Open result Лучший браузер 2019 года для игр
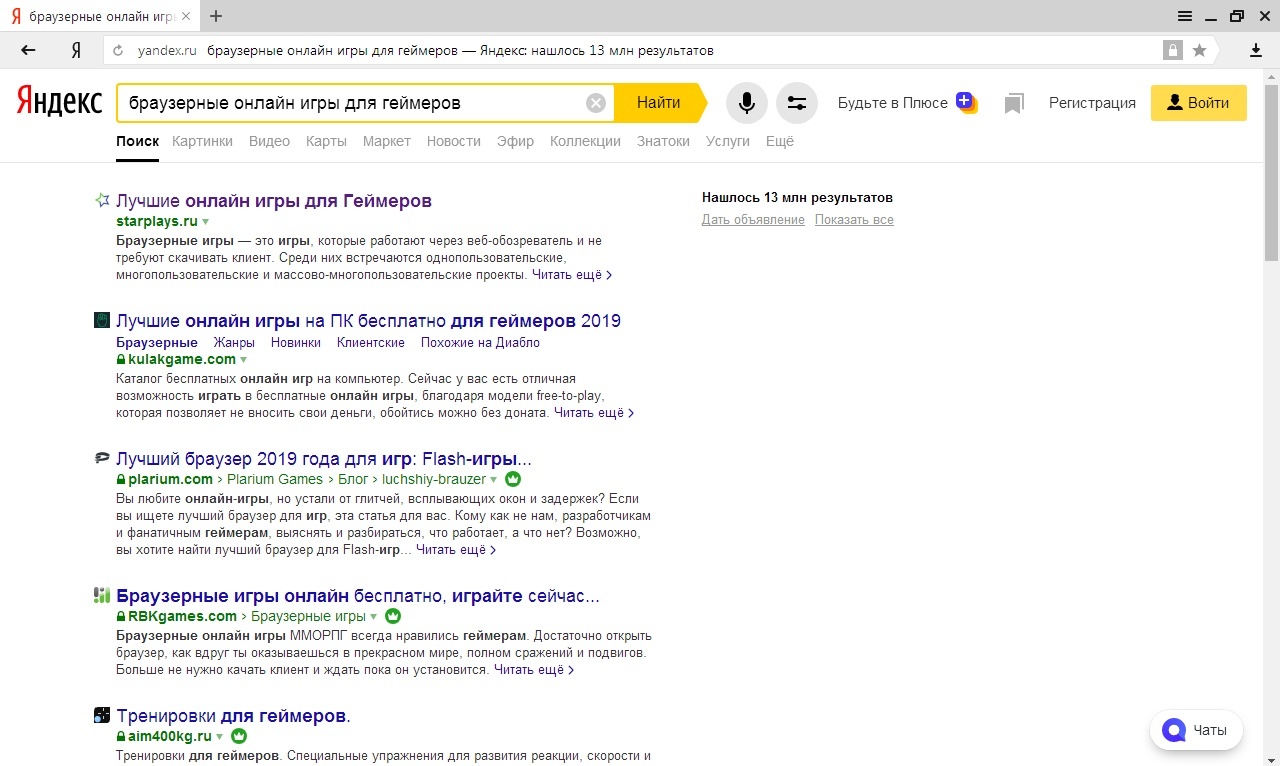This screenshot has height=766, width=1280. click(324, 459)
